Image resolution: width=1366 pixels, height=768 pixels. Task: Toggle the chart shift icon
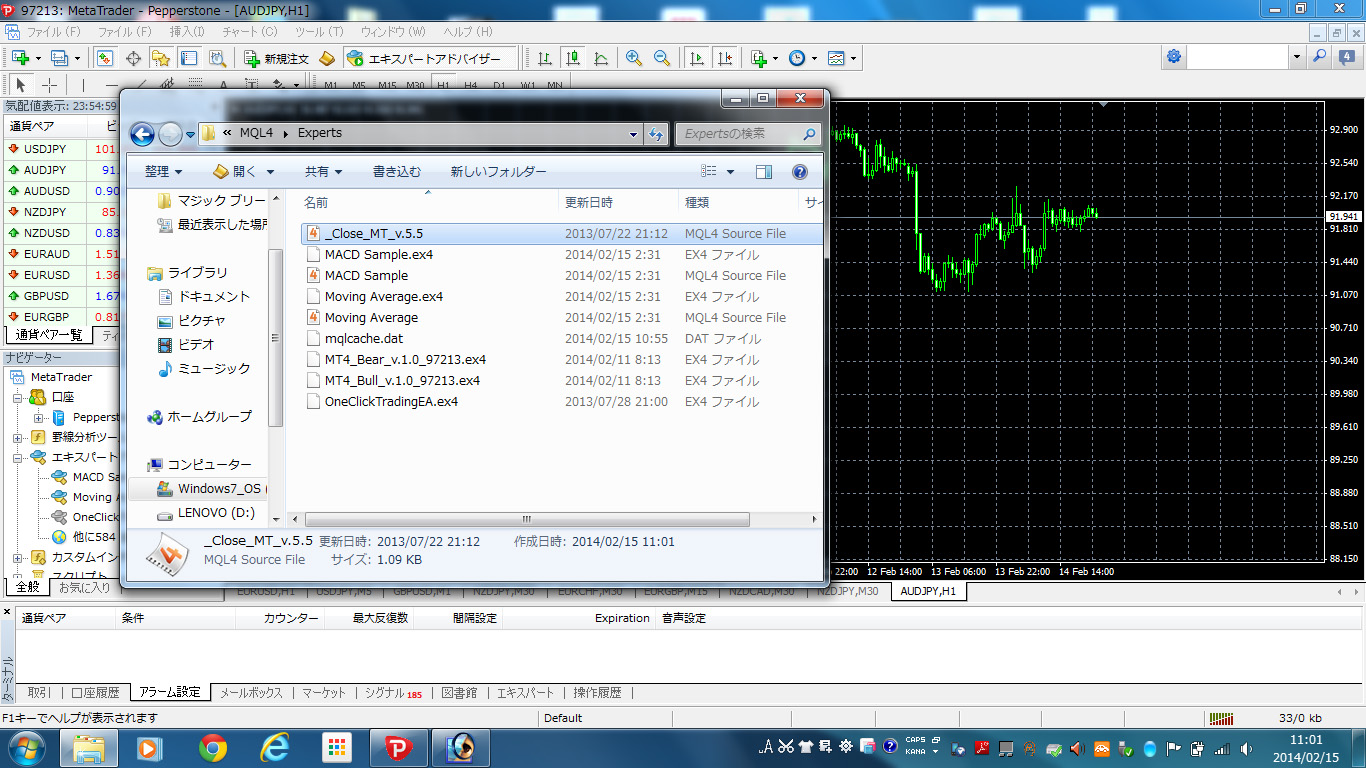pyautogui.click(x=725, y=58)
